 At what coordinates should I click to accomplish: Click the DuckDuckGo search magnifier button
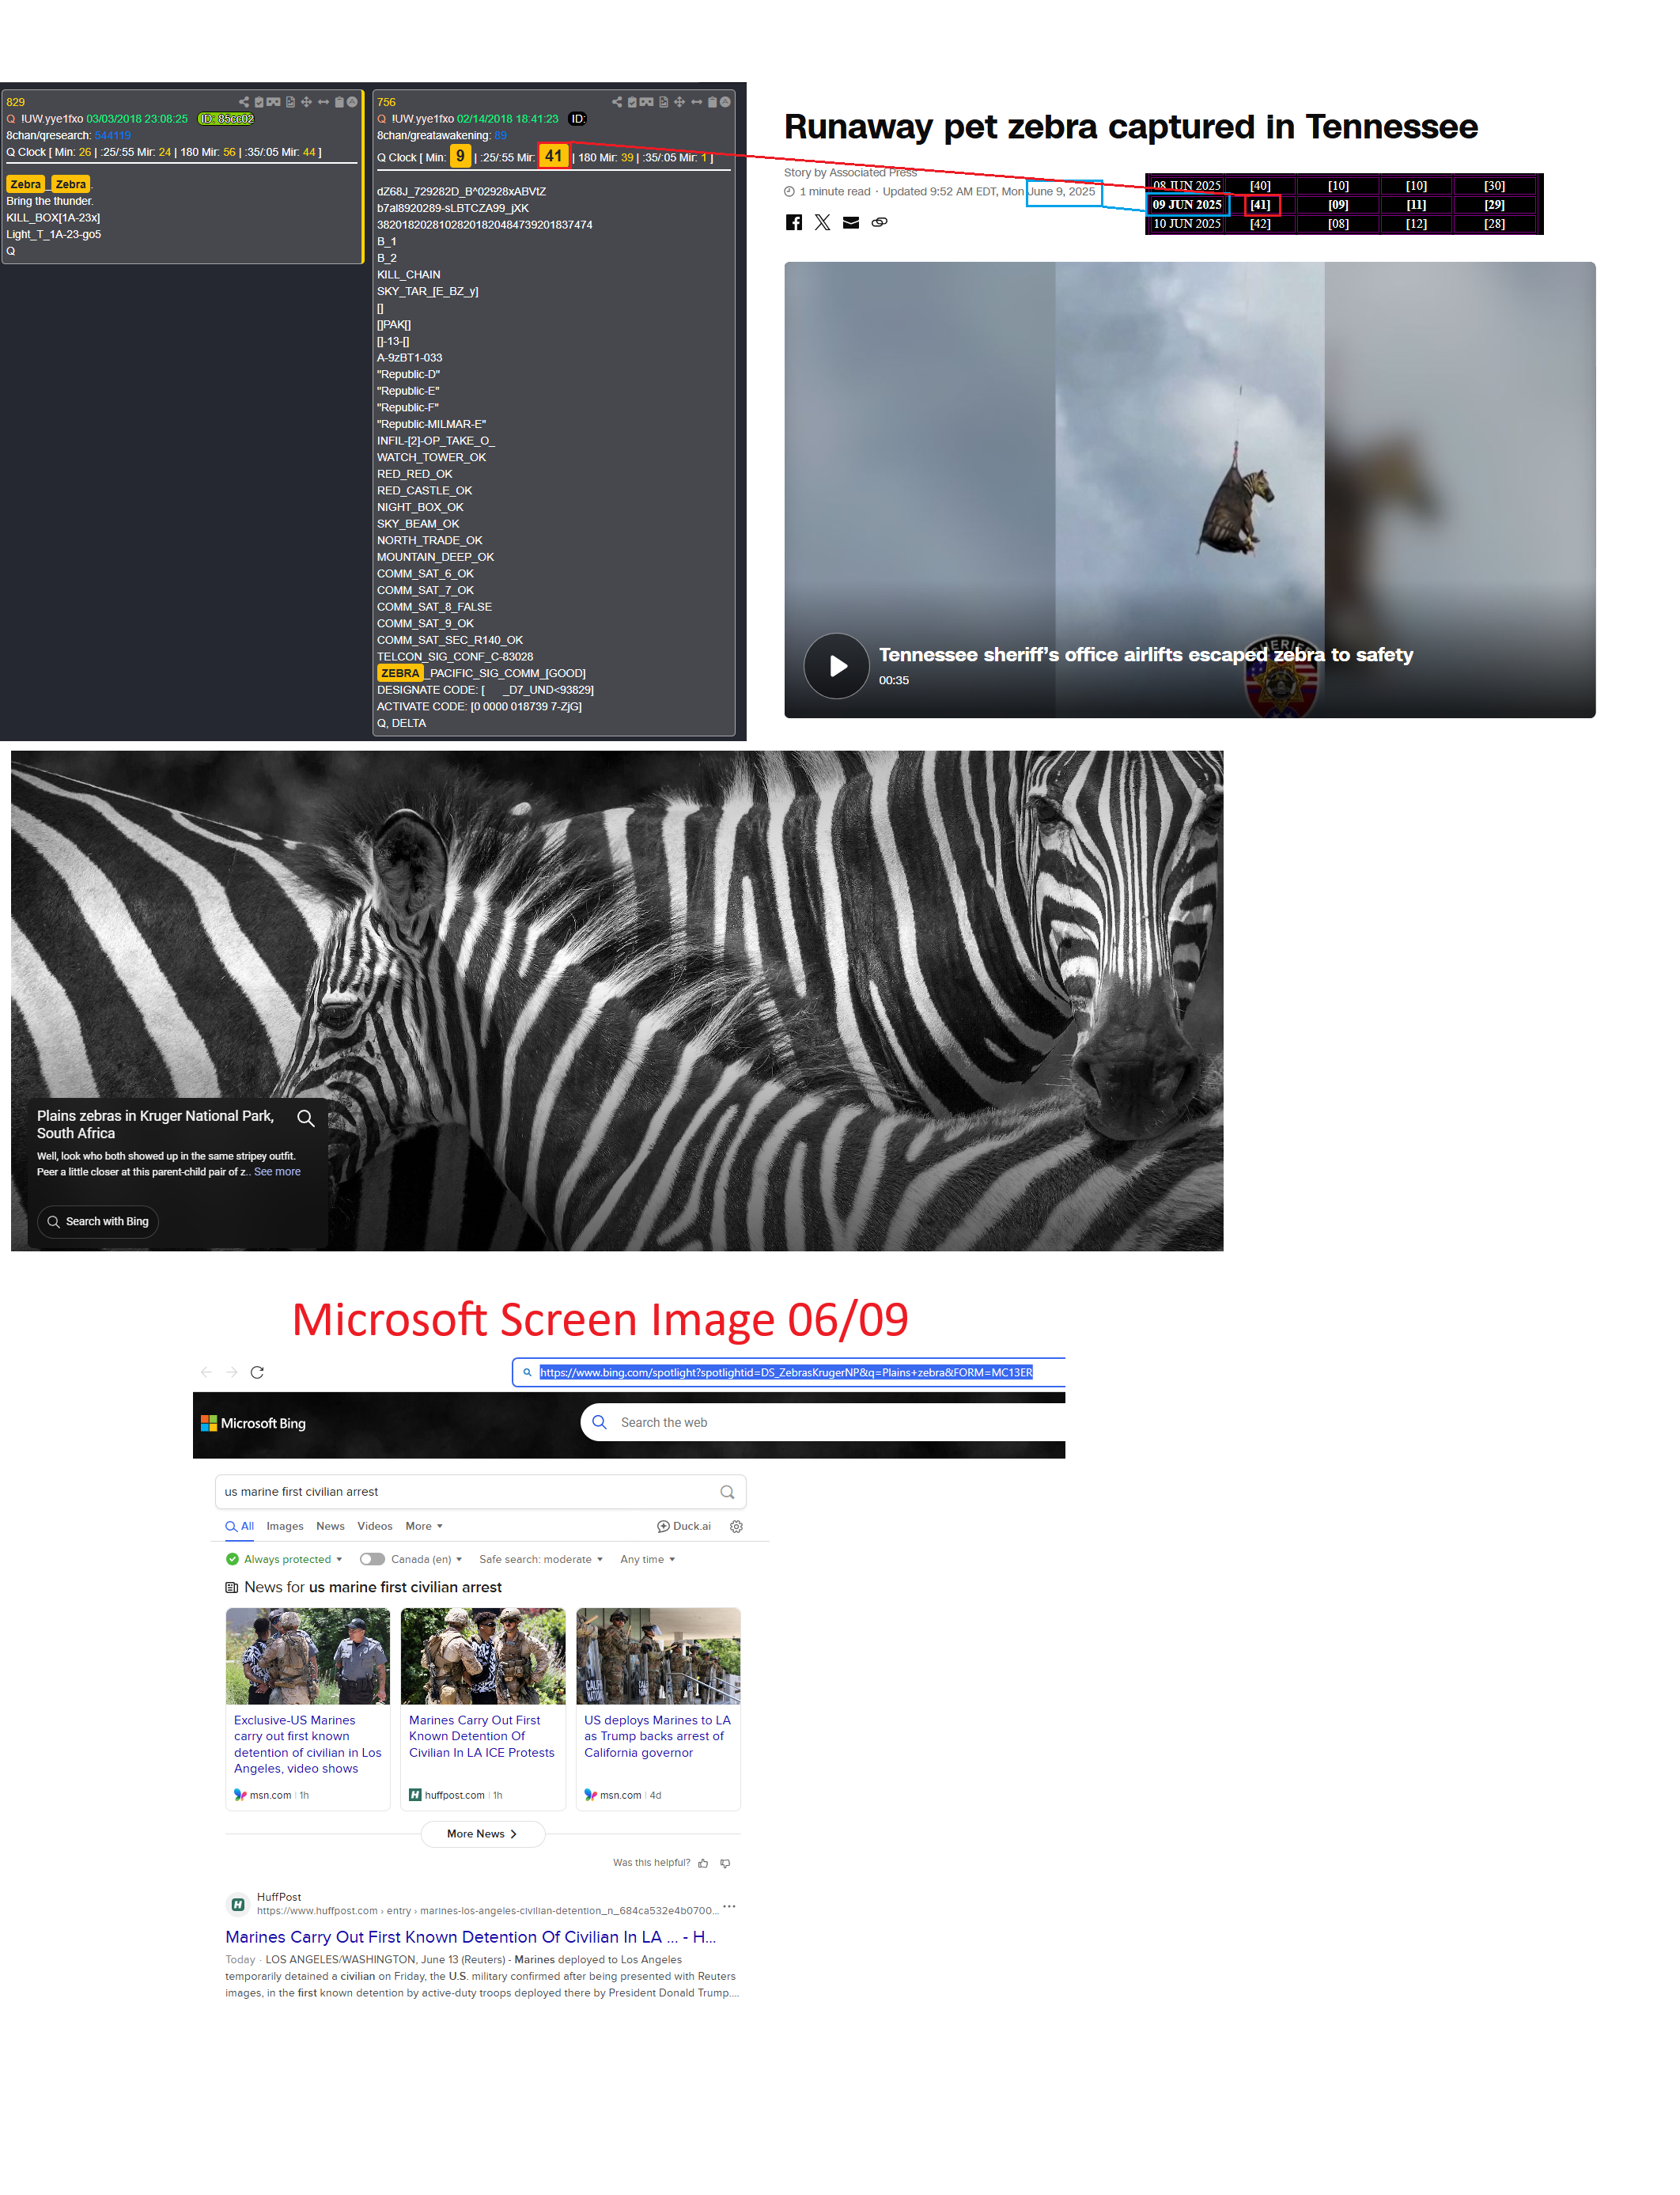727,1491
